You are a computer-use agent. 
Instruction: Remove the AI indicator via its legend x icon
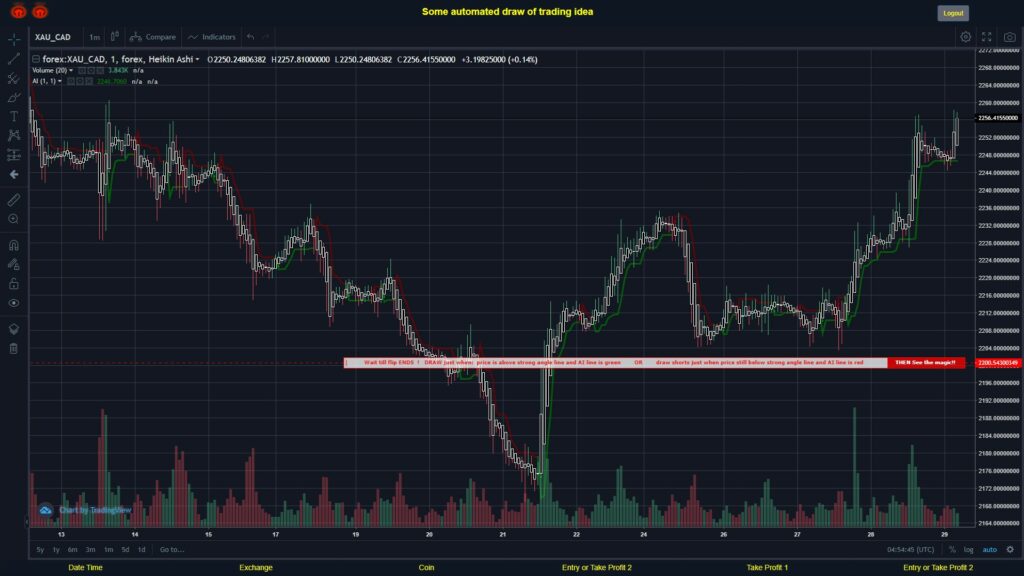click(x=89, y=82)
